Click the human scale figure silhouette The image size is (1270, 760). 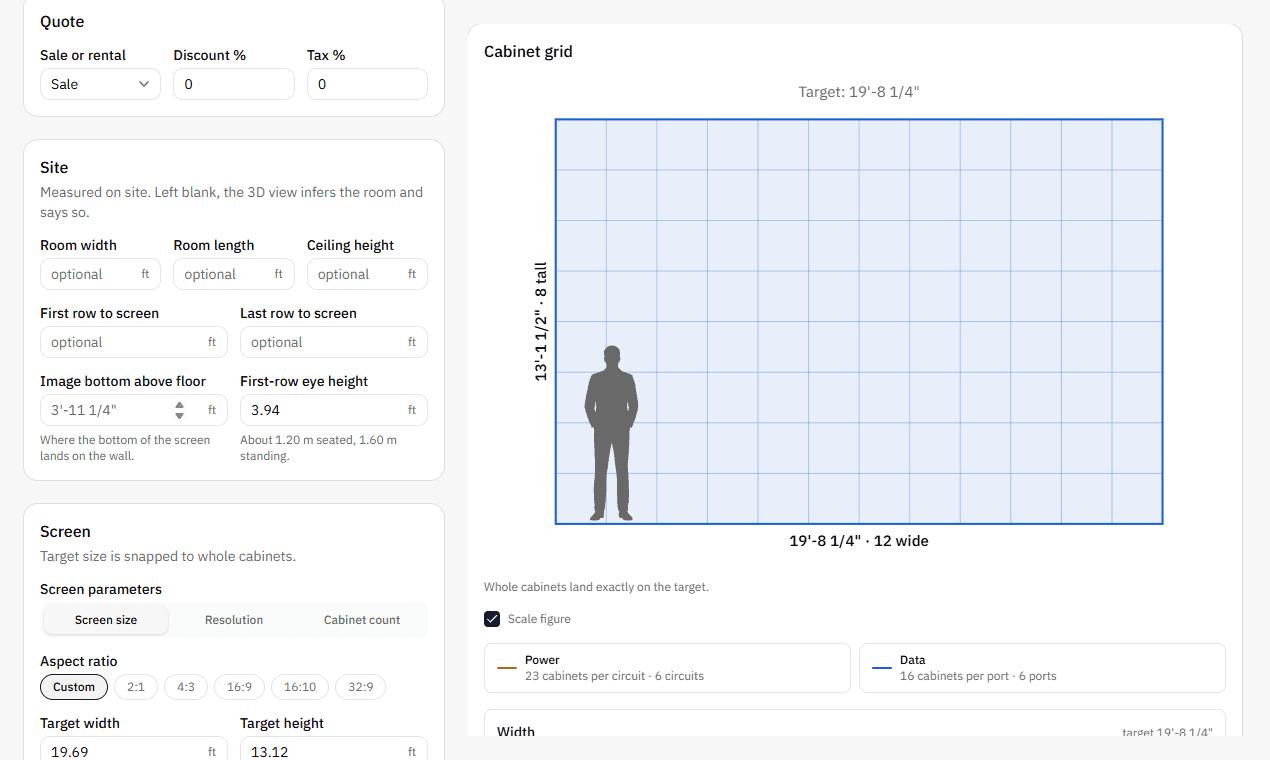(611, 433)
